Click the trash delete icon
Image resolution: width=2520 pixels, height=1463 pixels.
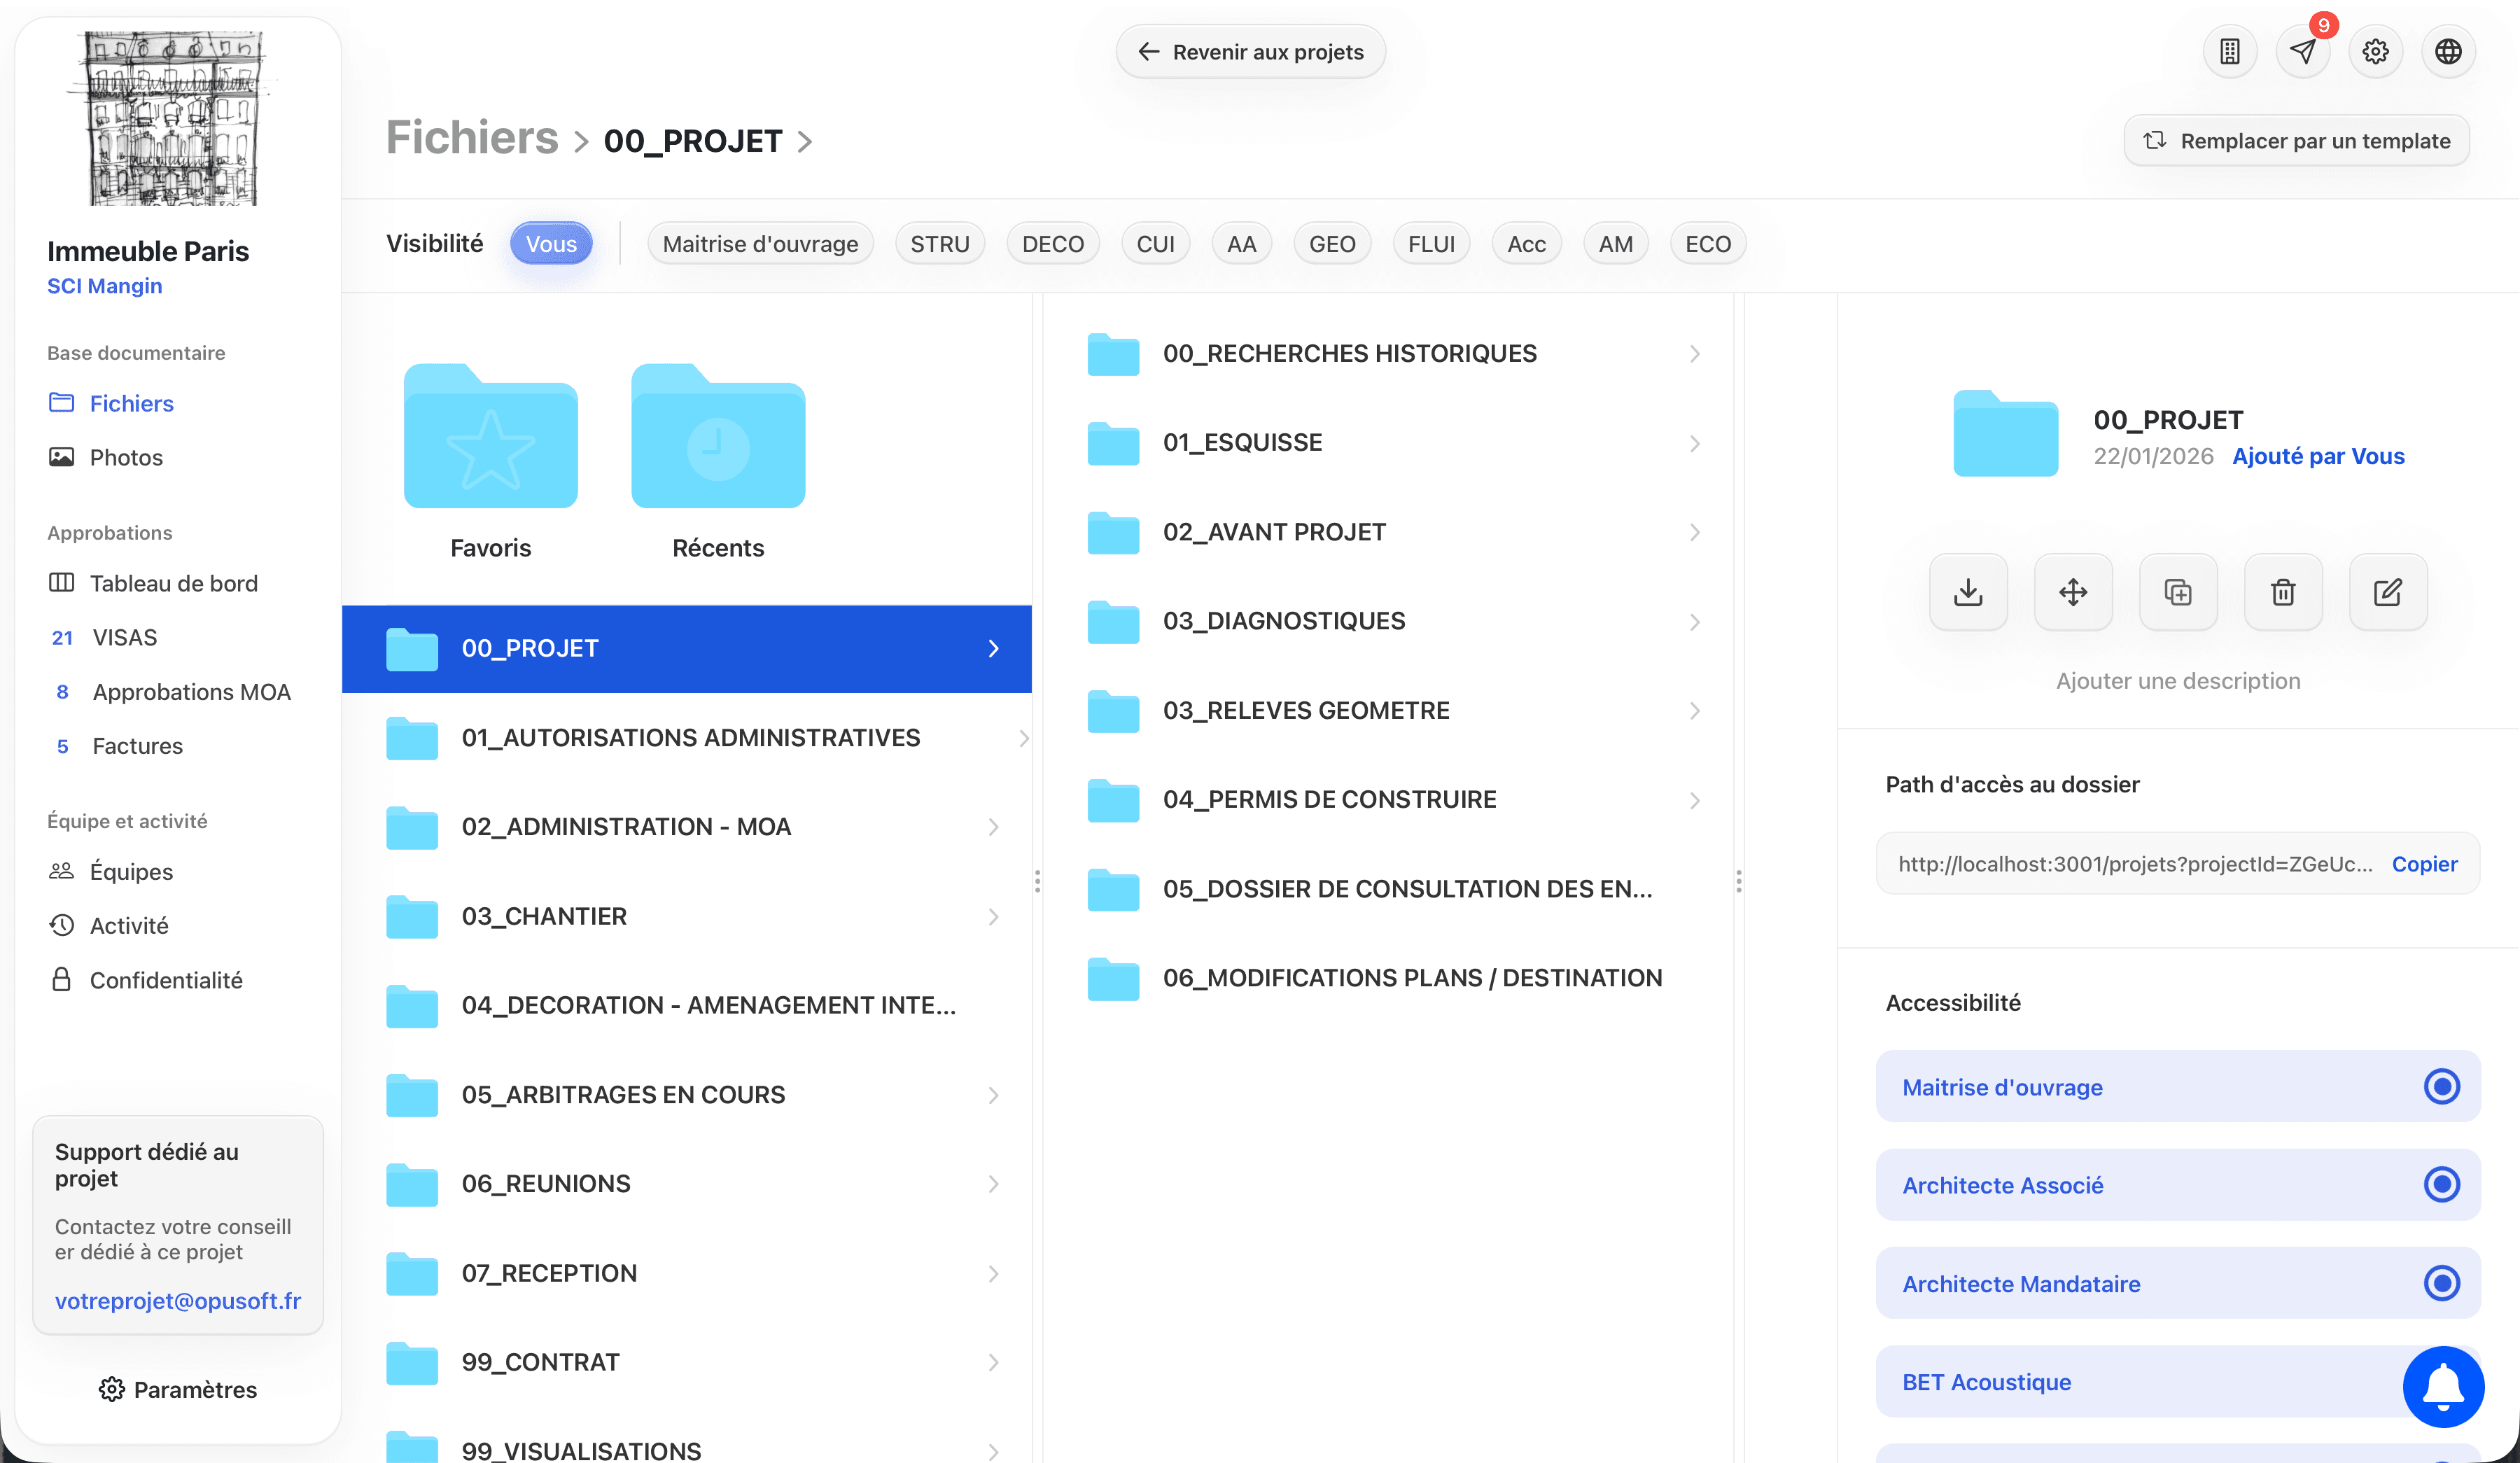(x=2283, y=592)
